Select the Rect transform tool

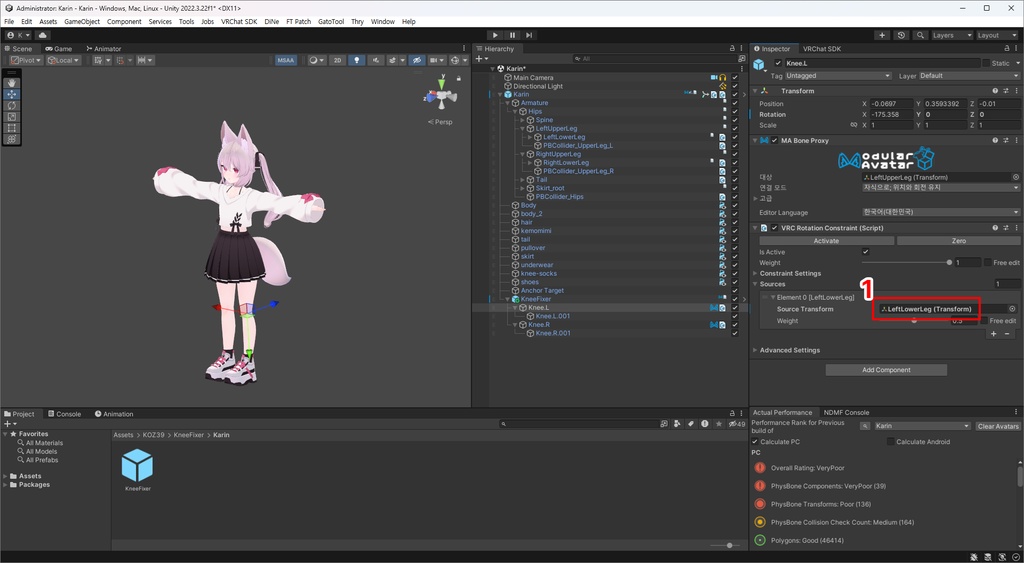tap(11, 128)
